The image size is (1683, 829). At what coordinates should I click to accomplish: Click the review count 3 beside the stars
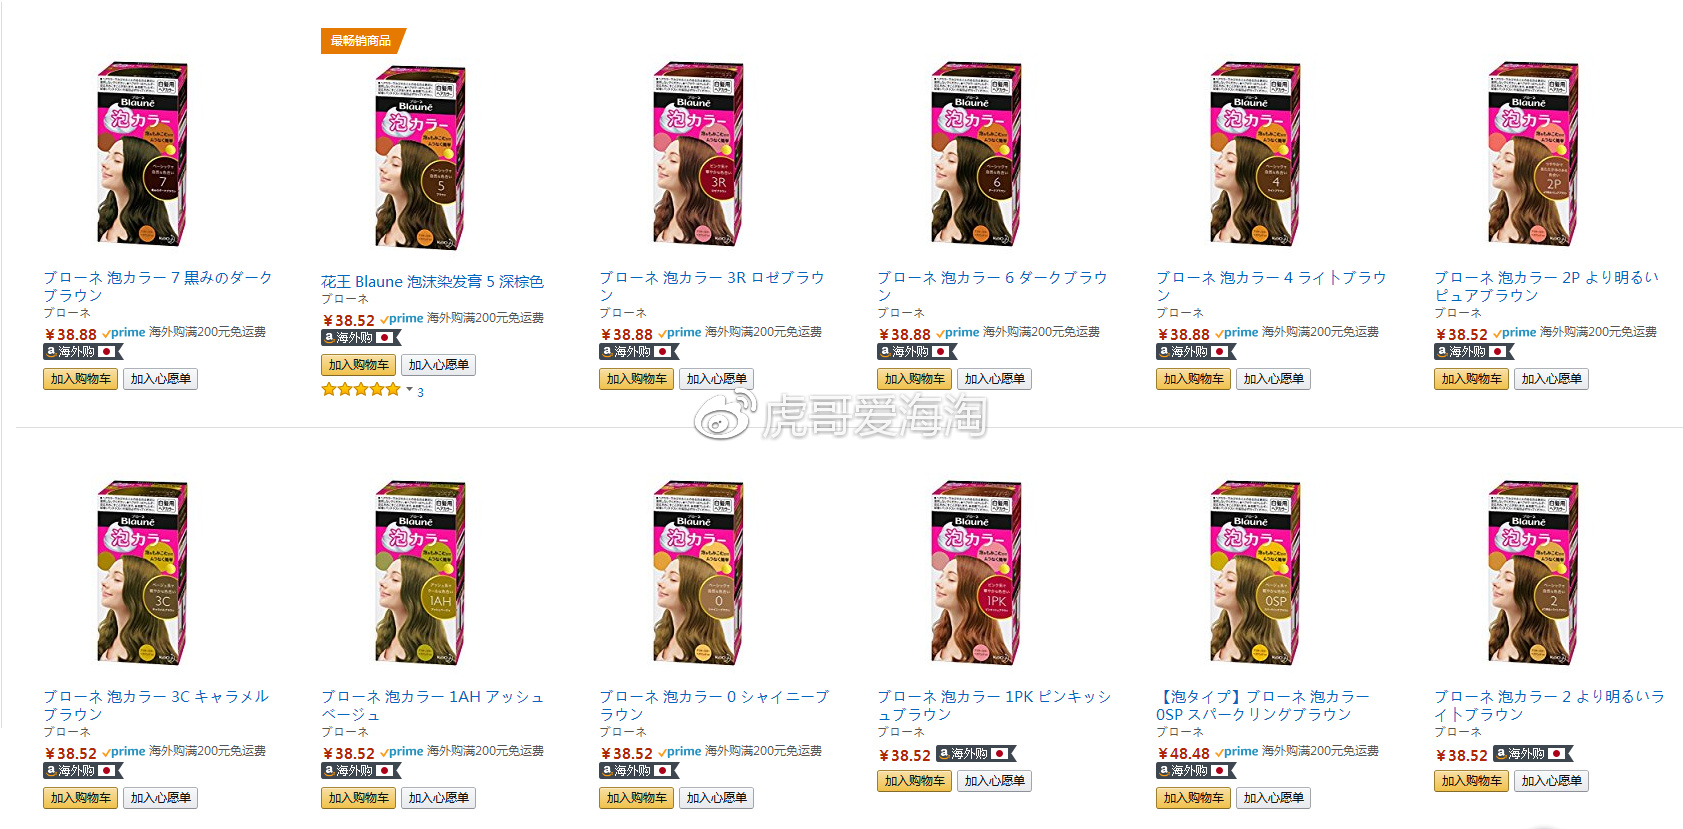(x=420, y=392)
